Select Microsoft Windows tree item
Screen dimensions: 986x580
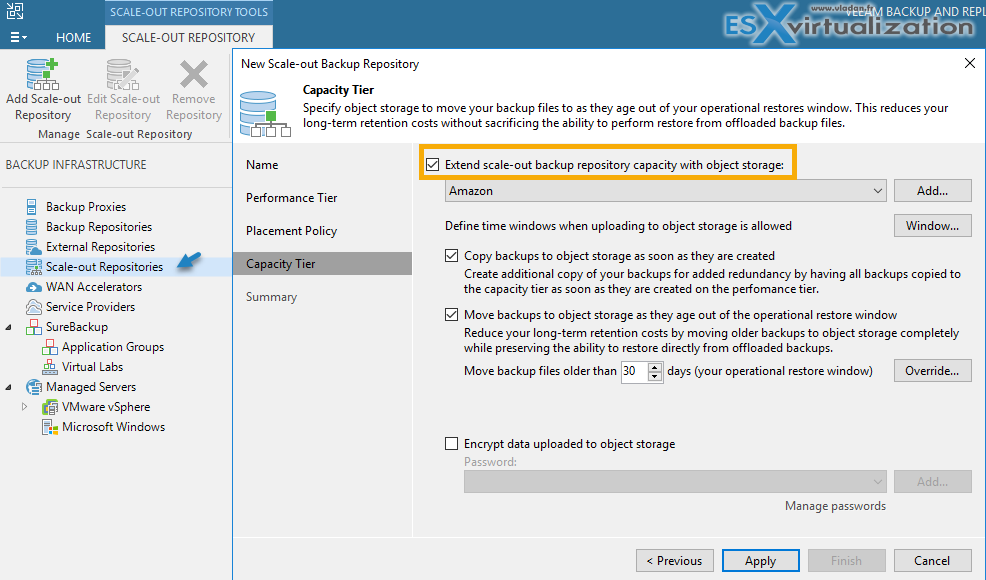tap(113, 427)
